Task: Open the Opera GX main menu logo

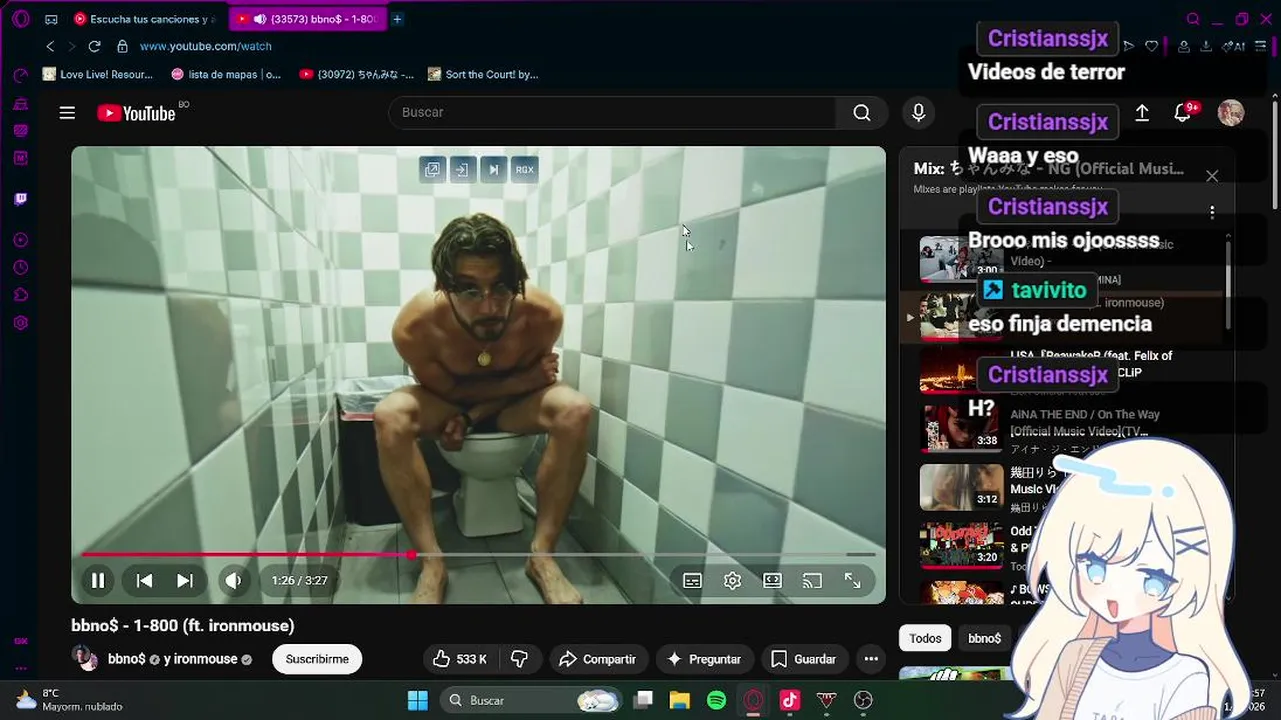Action: (20, 19)
